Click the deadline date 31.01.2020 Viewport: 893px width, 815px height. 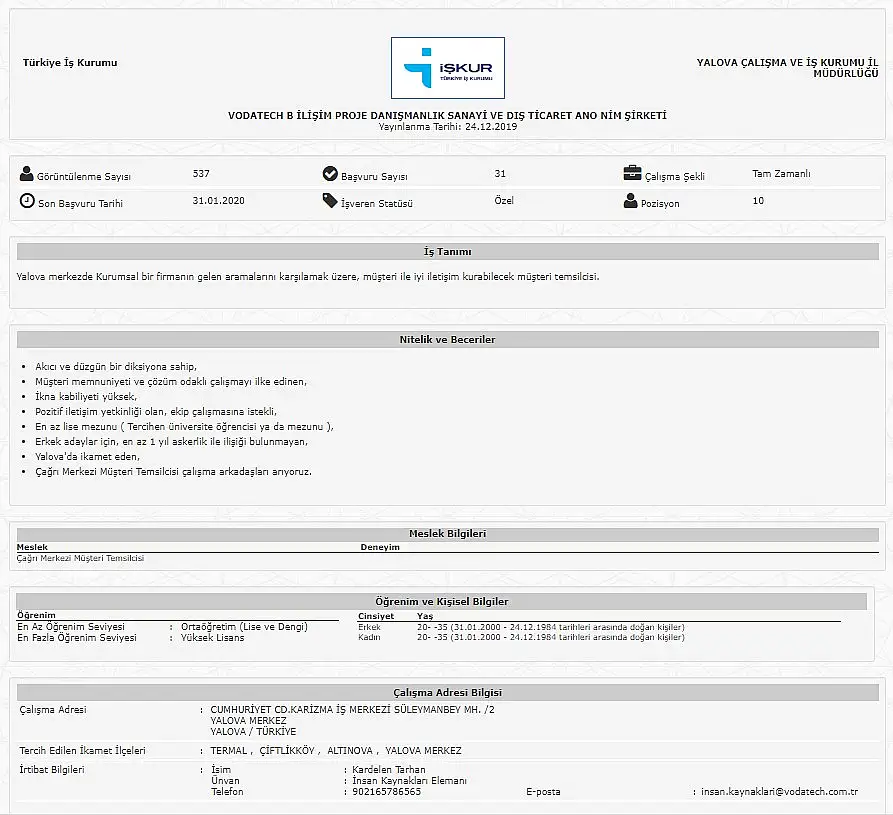pos(218,200)
